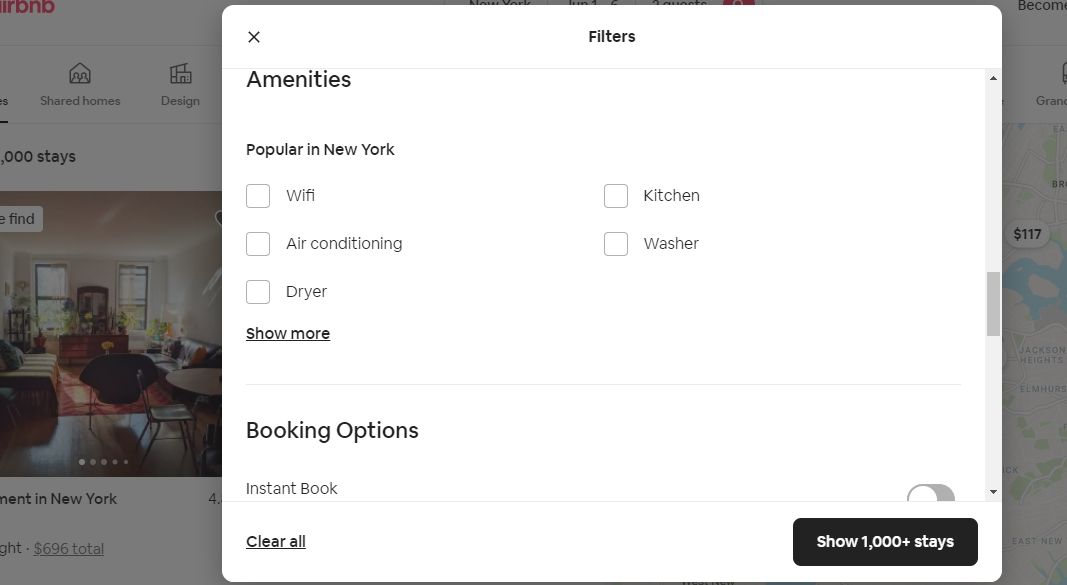The image size is (1067, 585).
Task: Click the Show 1,000+ stays button
Action: [884, 541]
